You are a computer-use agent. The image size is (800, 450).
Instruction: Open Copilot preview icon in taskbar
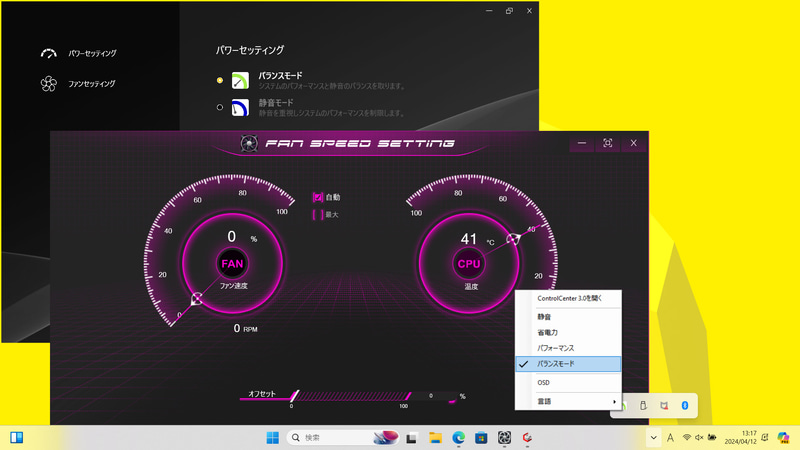coord(783,437)
